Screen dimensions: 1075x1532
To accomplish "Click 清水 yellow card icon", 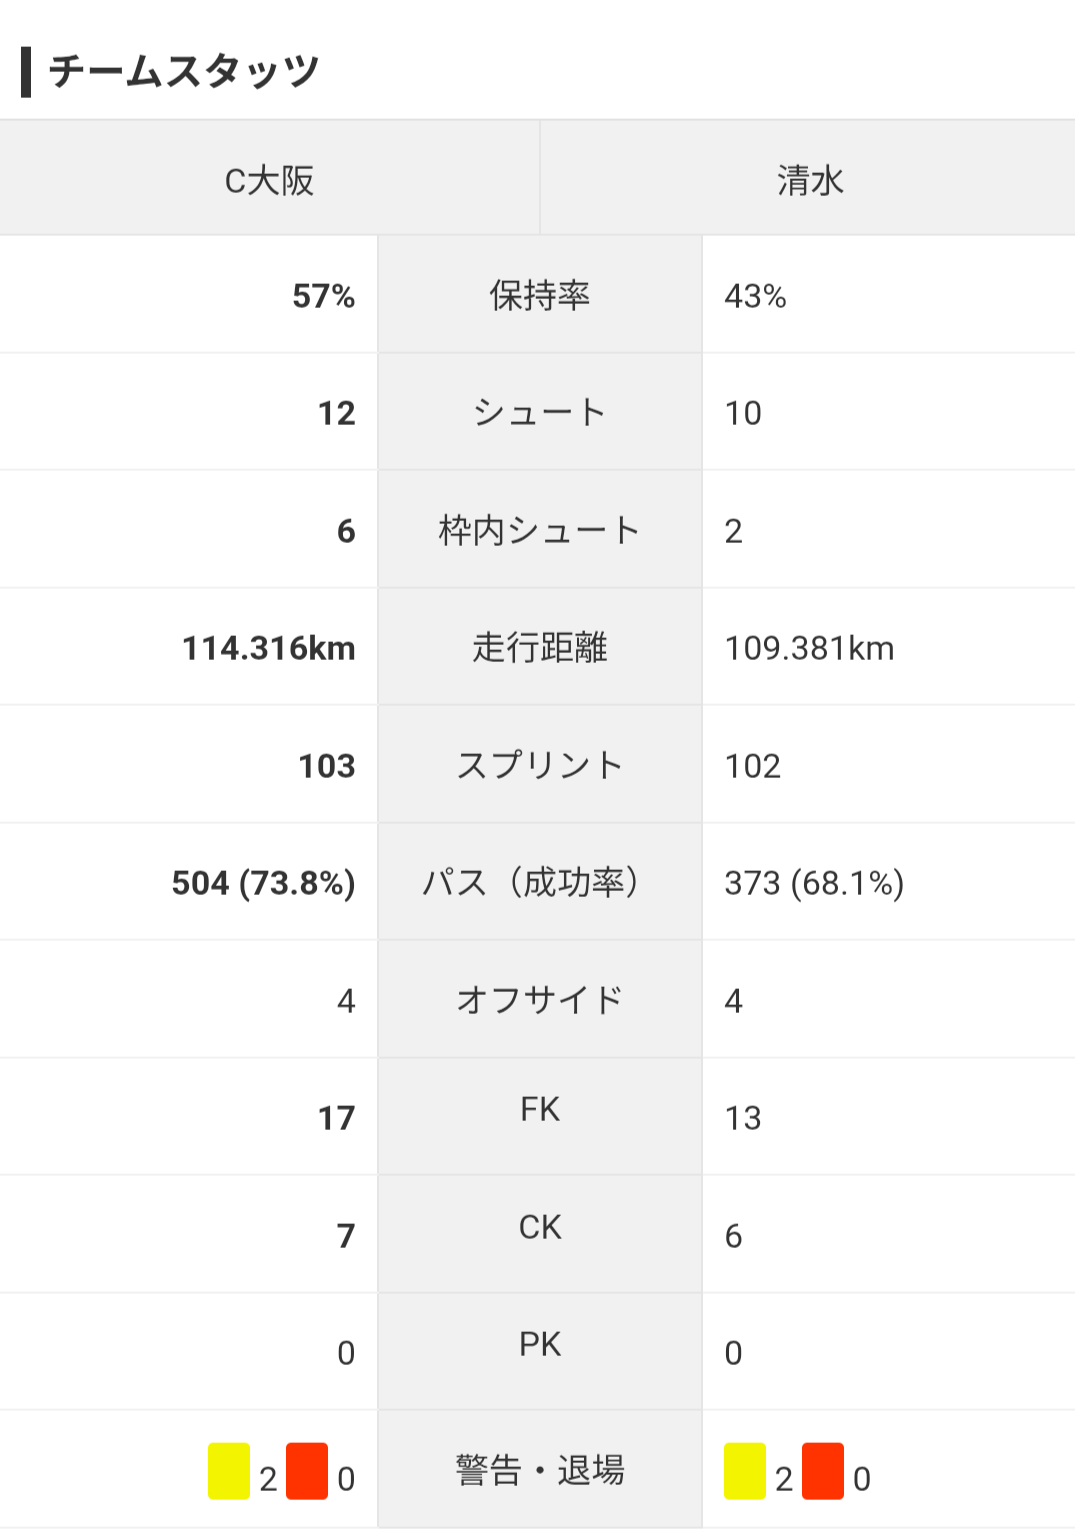I will (745, 1471).
